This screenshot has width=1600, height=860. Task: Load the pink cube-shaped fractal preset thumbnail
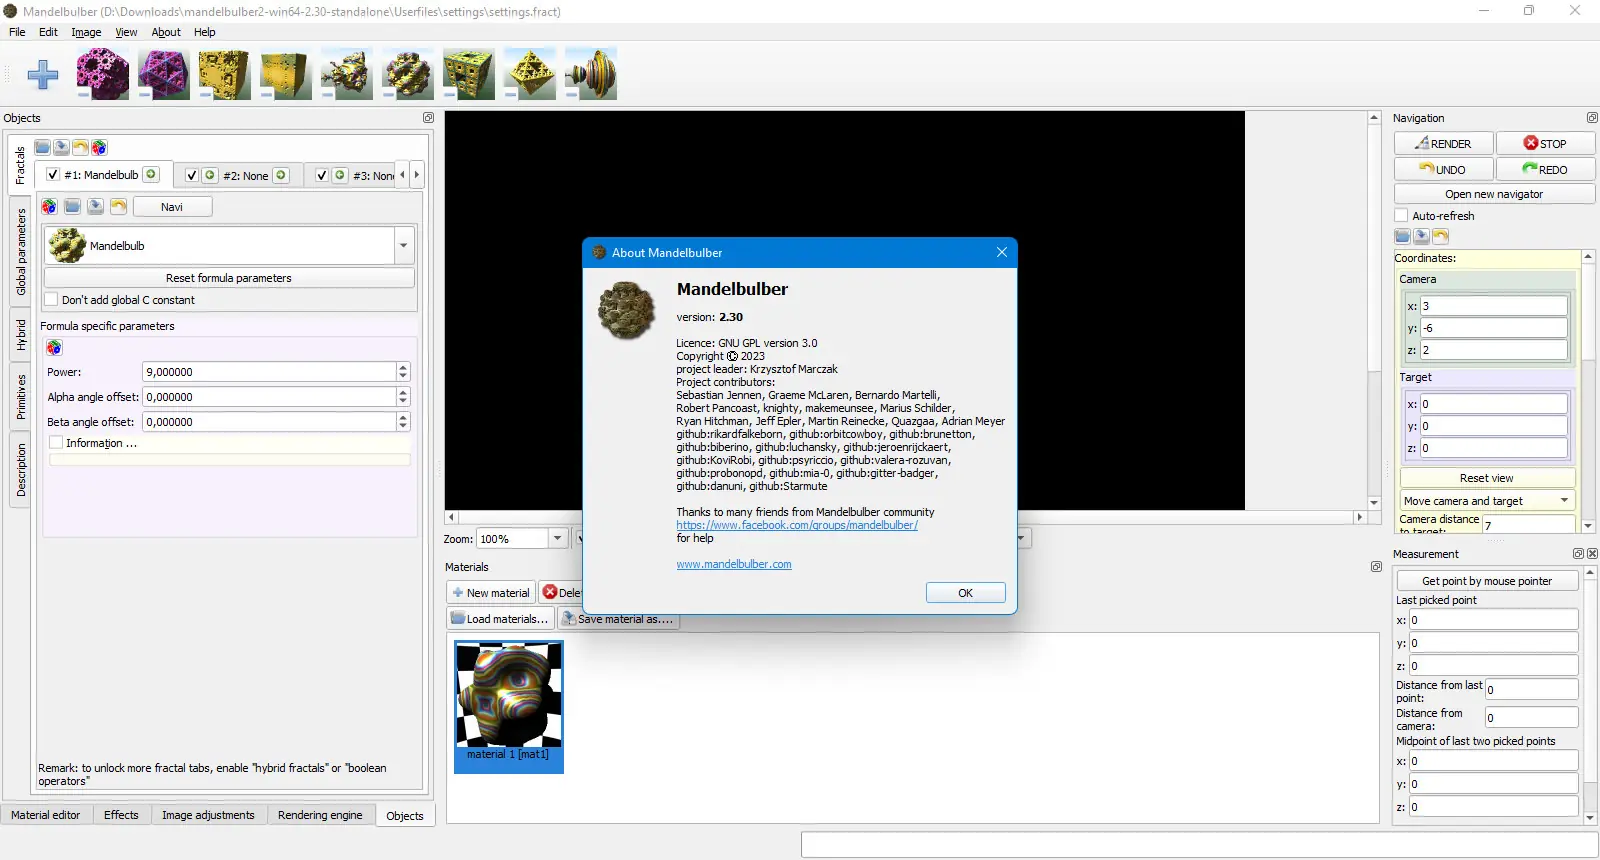pyautogui.click(x=103, y=74)
